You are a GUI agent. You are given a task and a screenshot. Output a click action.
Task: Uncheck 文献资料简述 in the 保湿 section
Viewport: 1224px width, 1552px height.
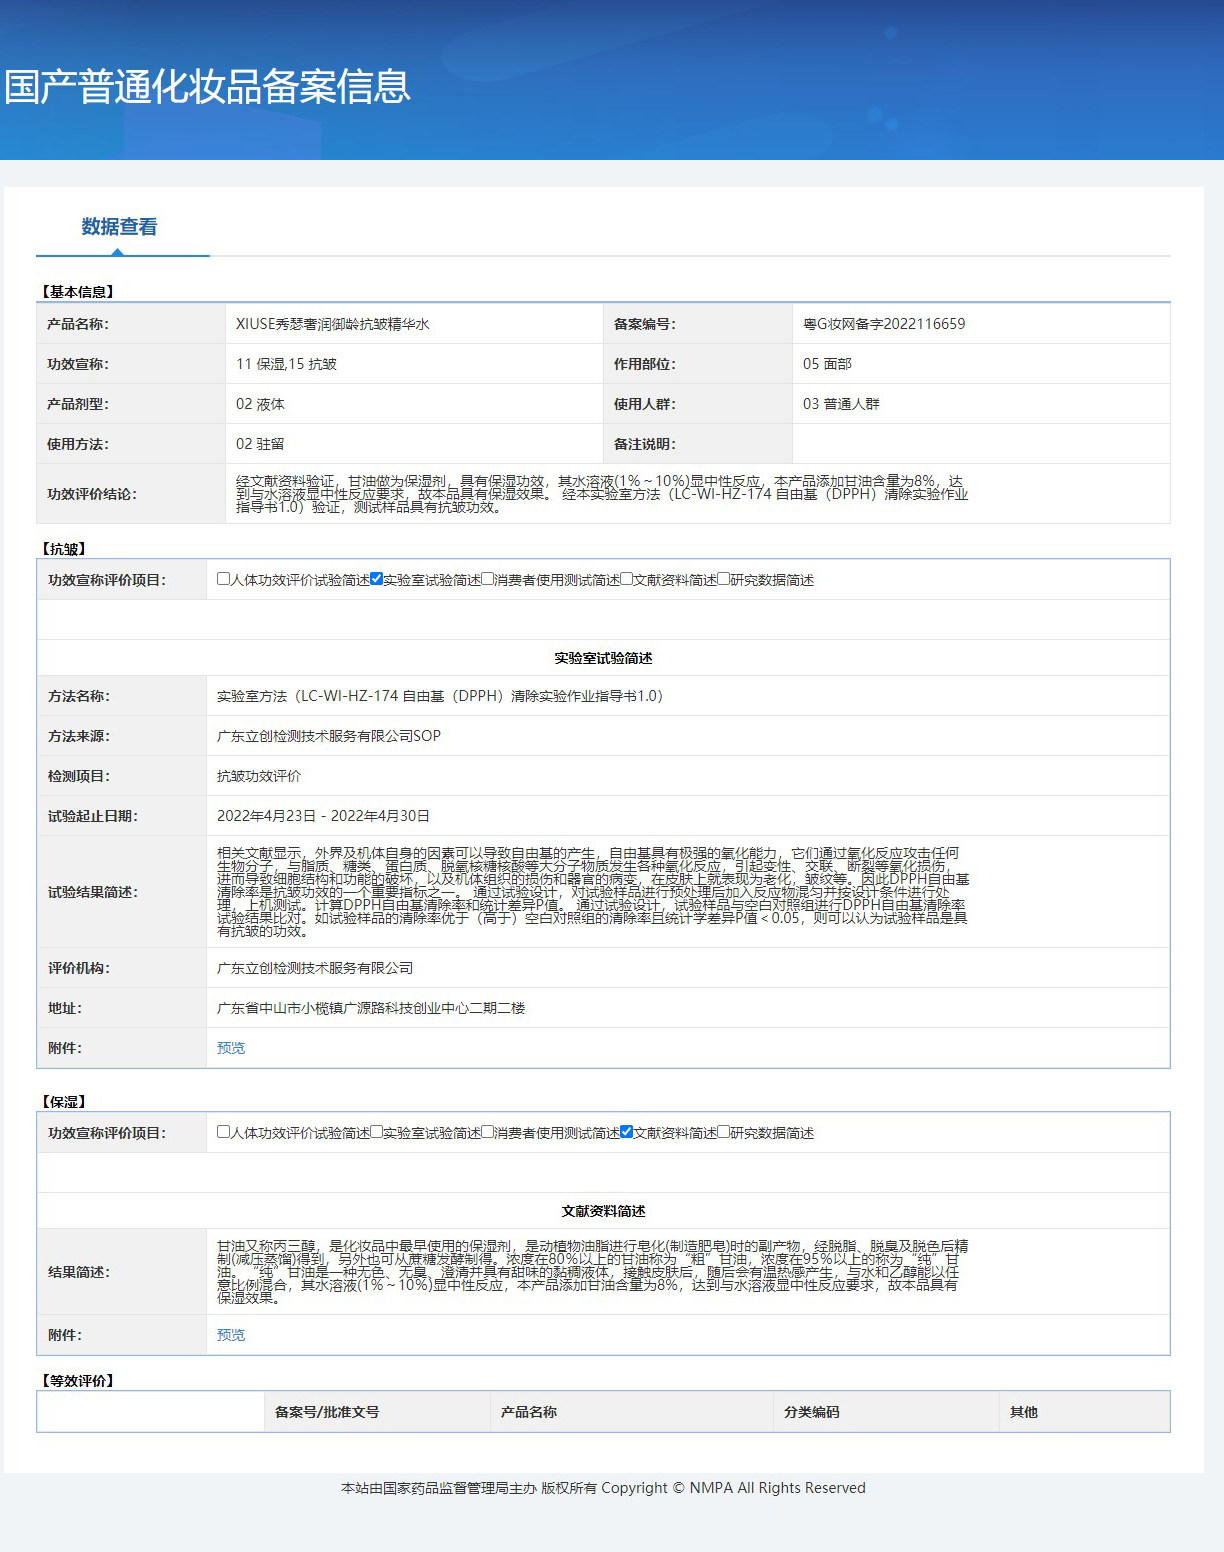(x=626, y=1132)
